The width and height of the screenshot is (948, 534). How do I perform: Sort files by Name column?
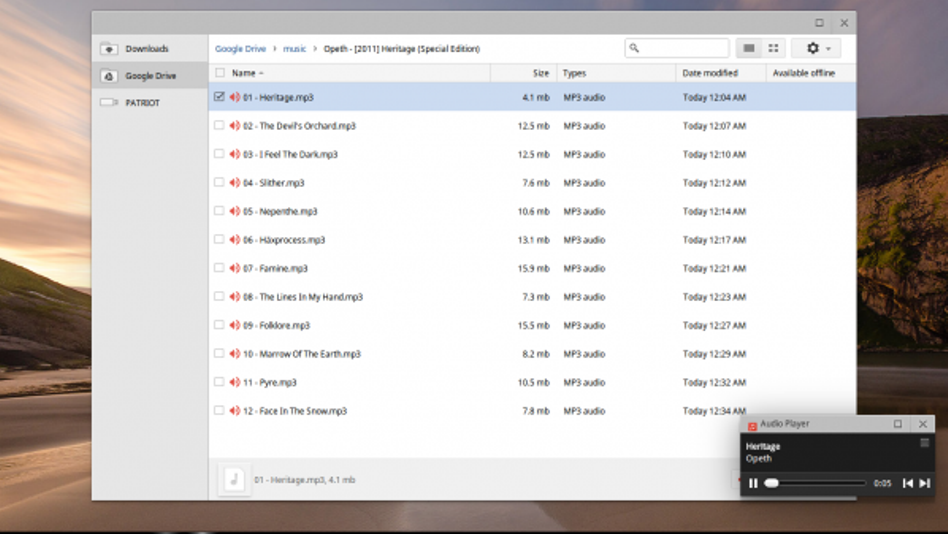244,73
